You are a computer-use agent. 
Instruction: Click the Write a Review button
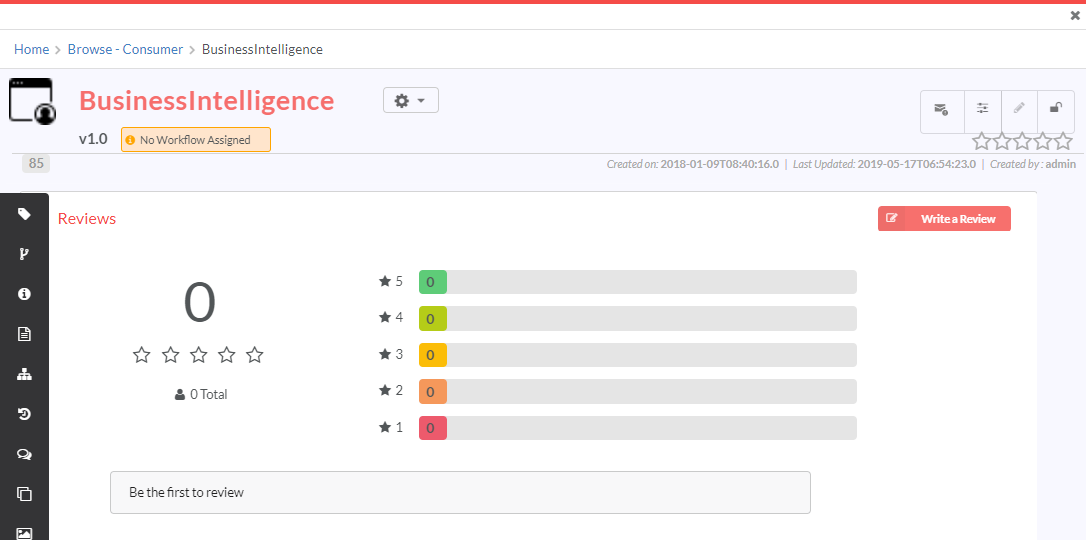pos(944,219)
